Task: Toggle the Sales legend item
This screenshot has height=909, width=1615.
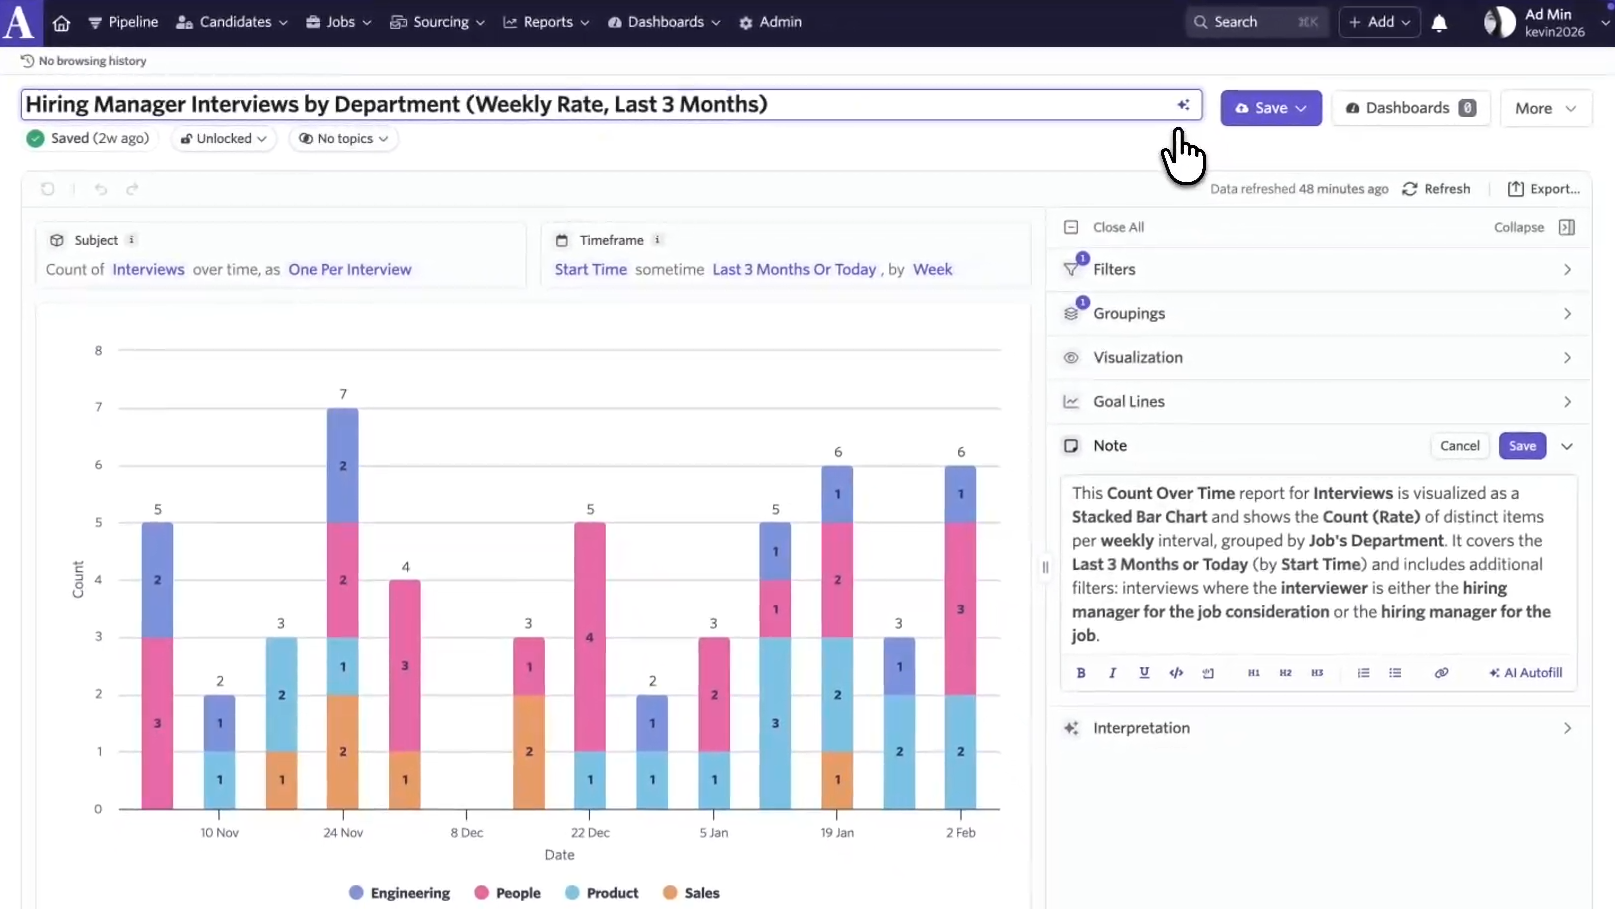Action: tap(691, 893)
